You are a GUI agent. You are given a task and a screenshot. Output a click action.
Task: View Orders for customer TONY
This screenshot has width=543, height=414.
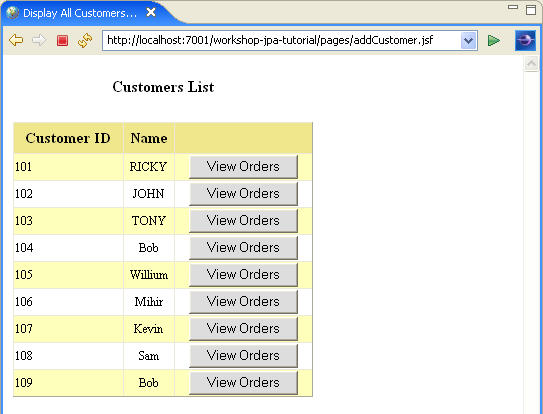[243, 221]
